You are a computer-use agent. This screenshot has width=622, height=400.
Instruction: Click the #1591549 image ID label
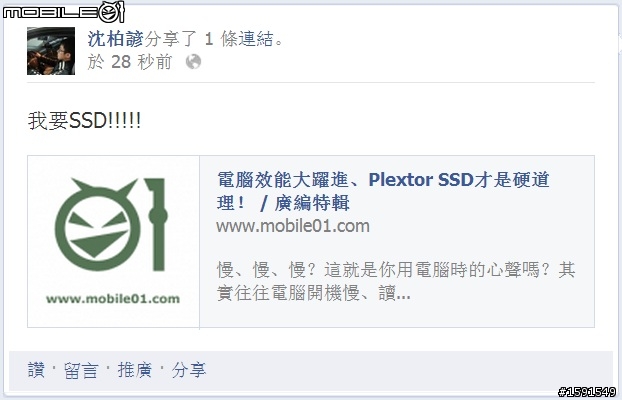click(587, 392)
